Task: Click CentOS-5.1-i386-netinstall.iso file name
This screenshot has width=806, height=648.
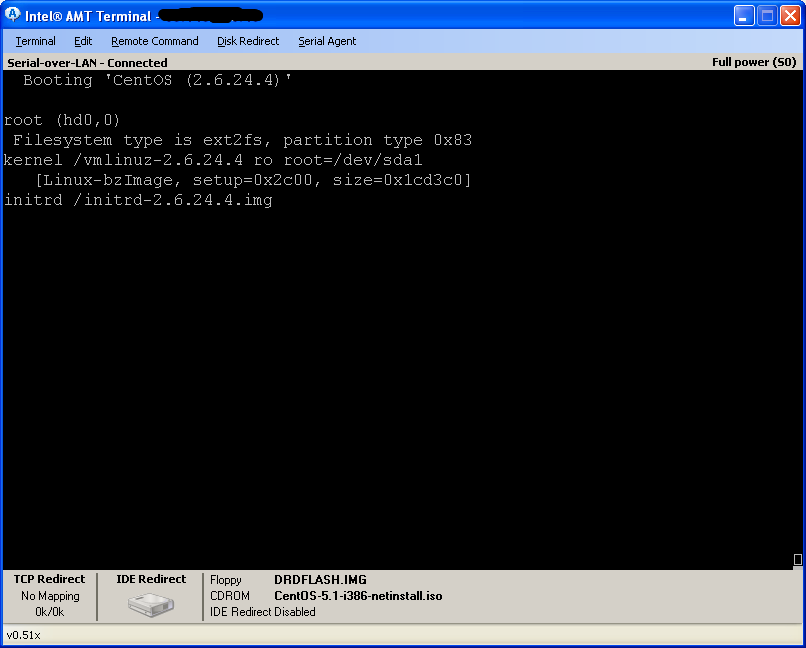Action: 358,596
